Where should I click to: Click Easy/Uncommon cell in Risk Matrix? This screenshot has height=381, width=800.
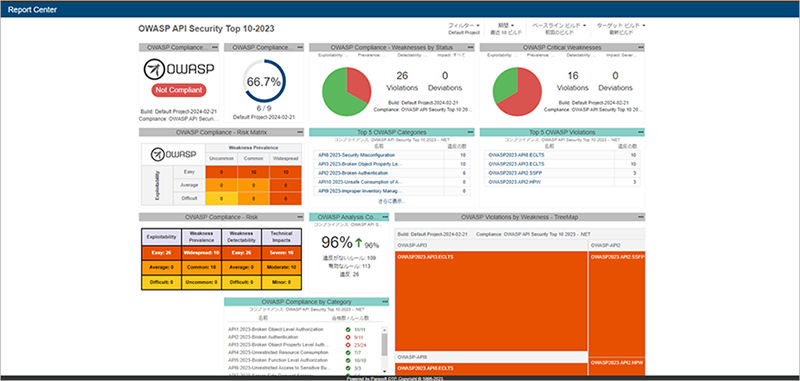click(x=221, y=172)
